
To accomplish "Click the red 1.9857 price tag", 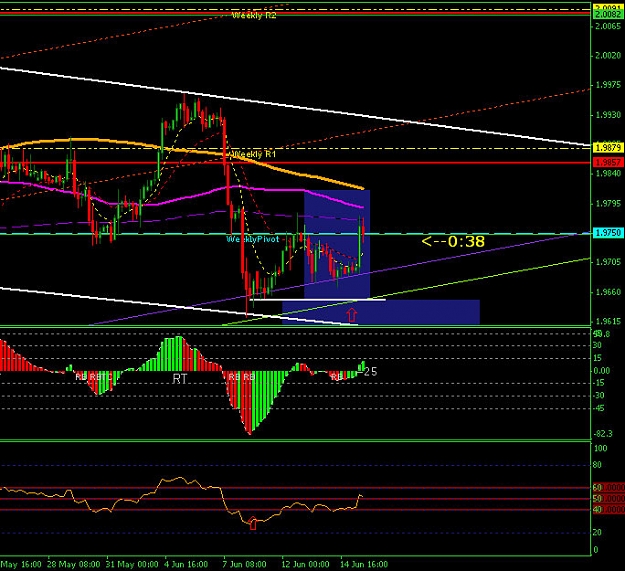I will (x=608, y=162).
